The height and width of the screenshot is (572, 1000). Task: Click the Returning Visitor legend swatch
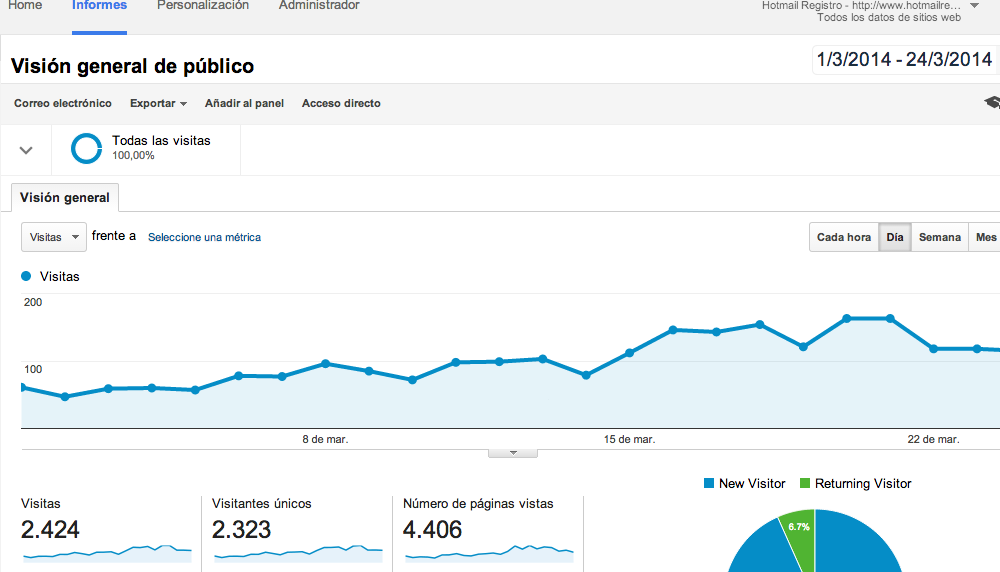click(x=805, y=483)
